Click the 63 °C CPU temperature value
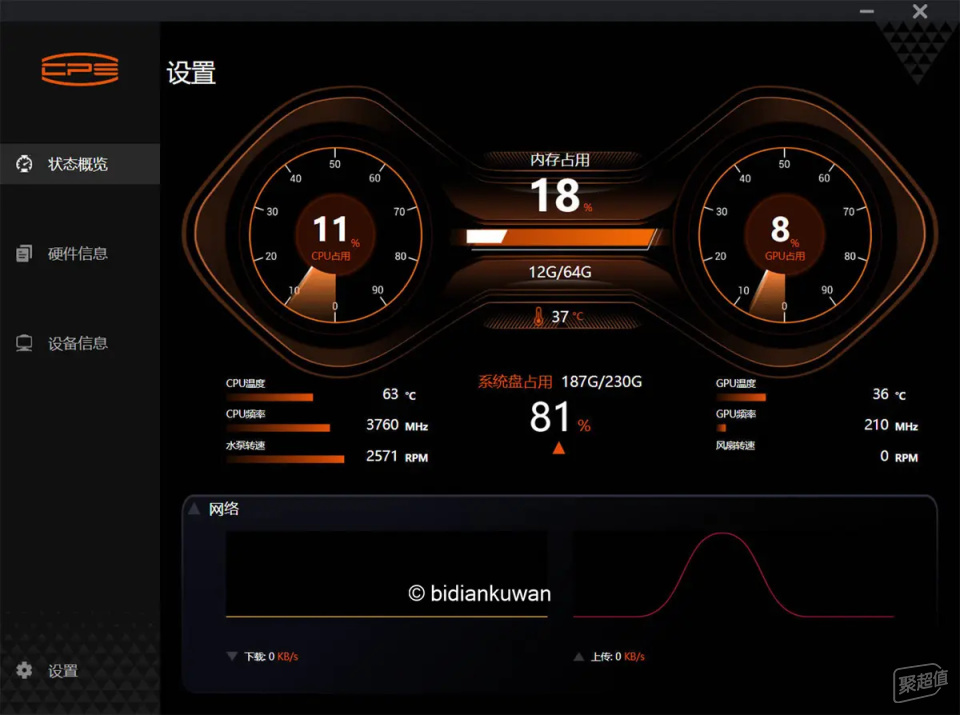Image resolution: width=960 pixels, height=715 pixels. (399, 394)
